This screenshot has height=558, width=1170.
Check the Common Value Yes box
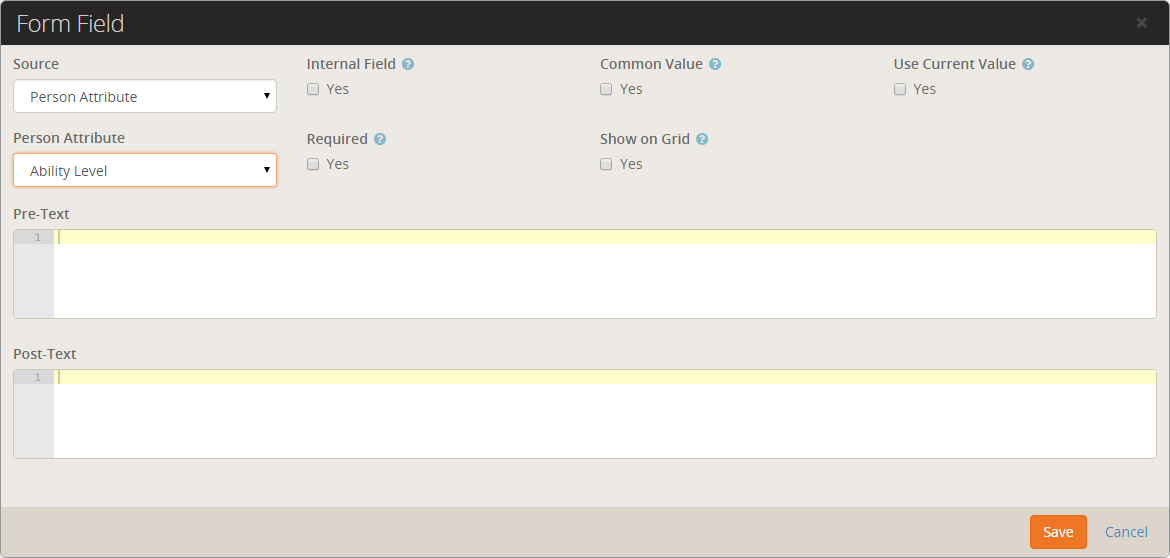606,89
